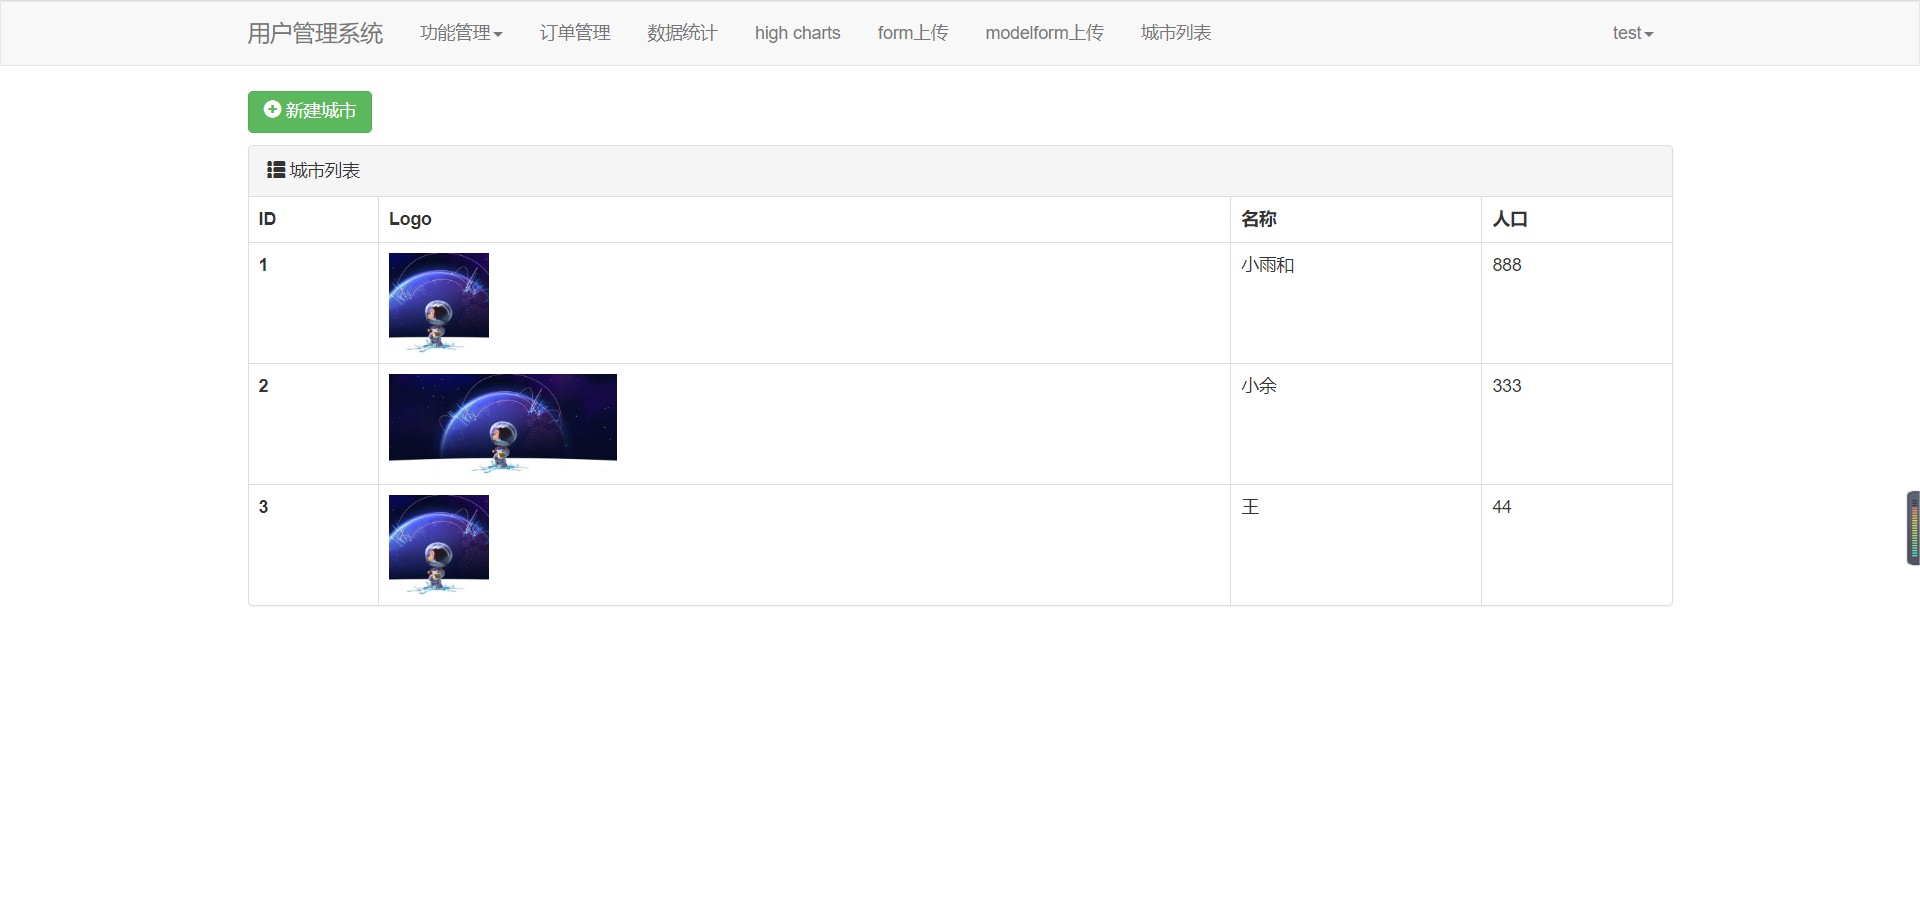Click the caret arrow next to 功能管理
This screenshot has height=902, width=1920.
click(x=500, y=33)
